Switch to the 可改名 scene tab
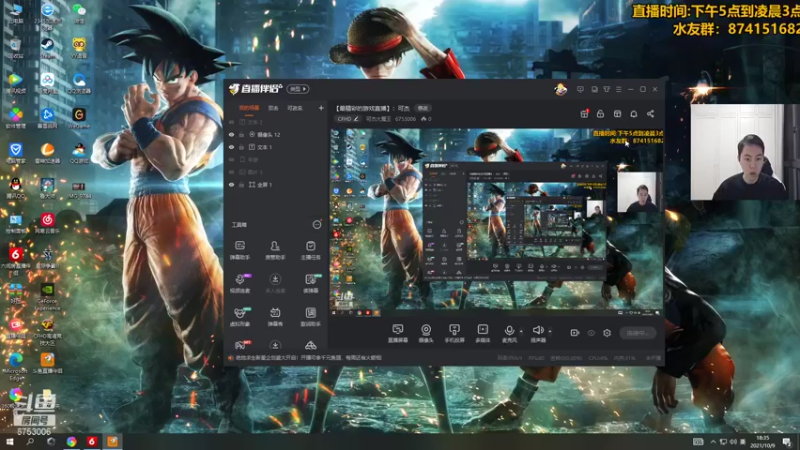The width and height of the screenshot is (800, 450). coord(295,108)
